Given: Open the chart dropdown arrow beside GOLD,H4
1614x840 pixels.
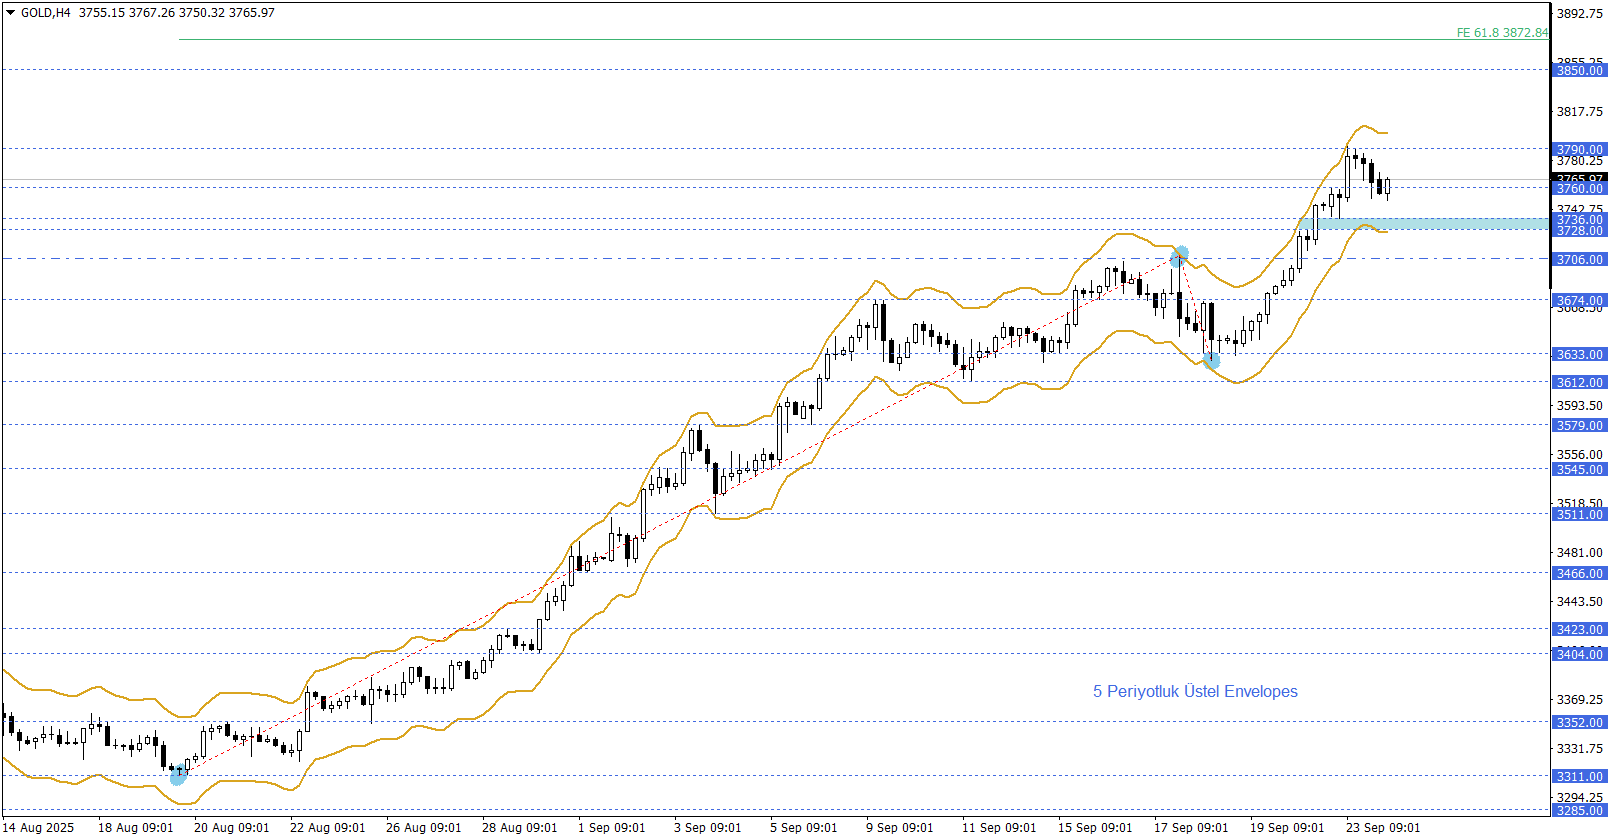Looking at the screenshot, I should (x=10, y=13).
